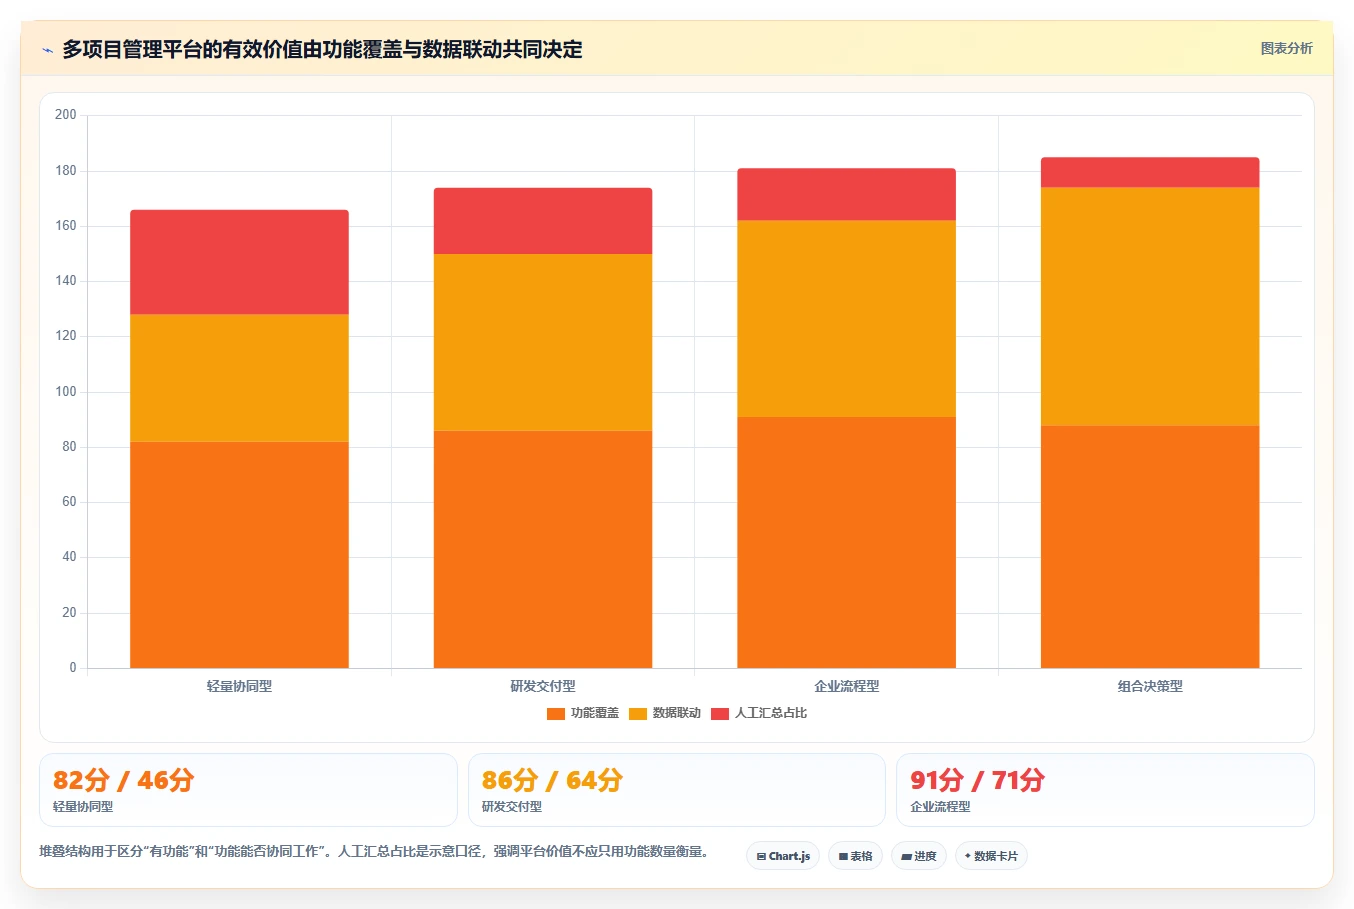Screen dimensions: 1354x909
Task: Click the orange segment of 组合决策型 bar
Action: [x=1150, y=547]
